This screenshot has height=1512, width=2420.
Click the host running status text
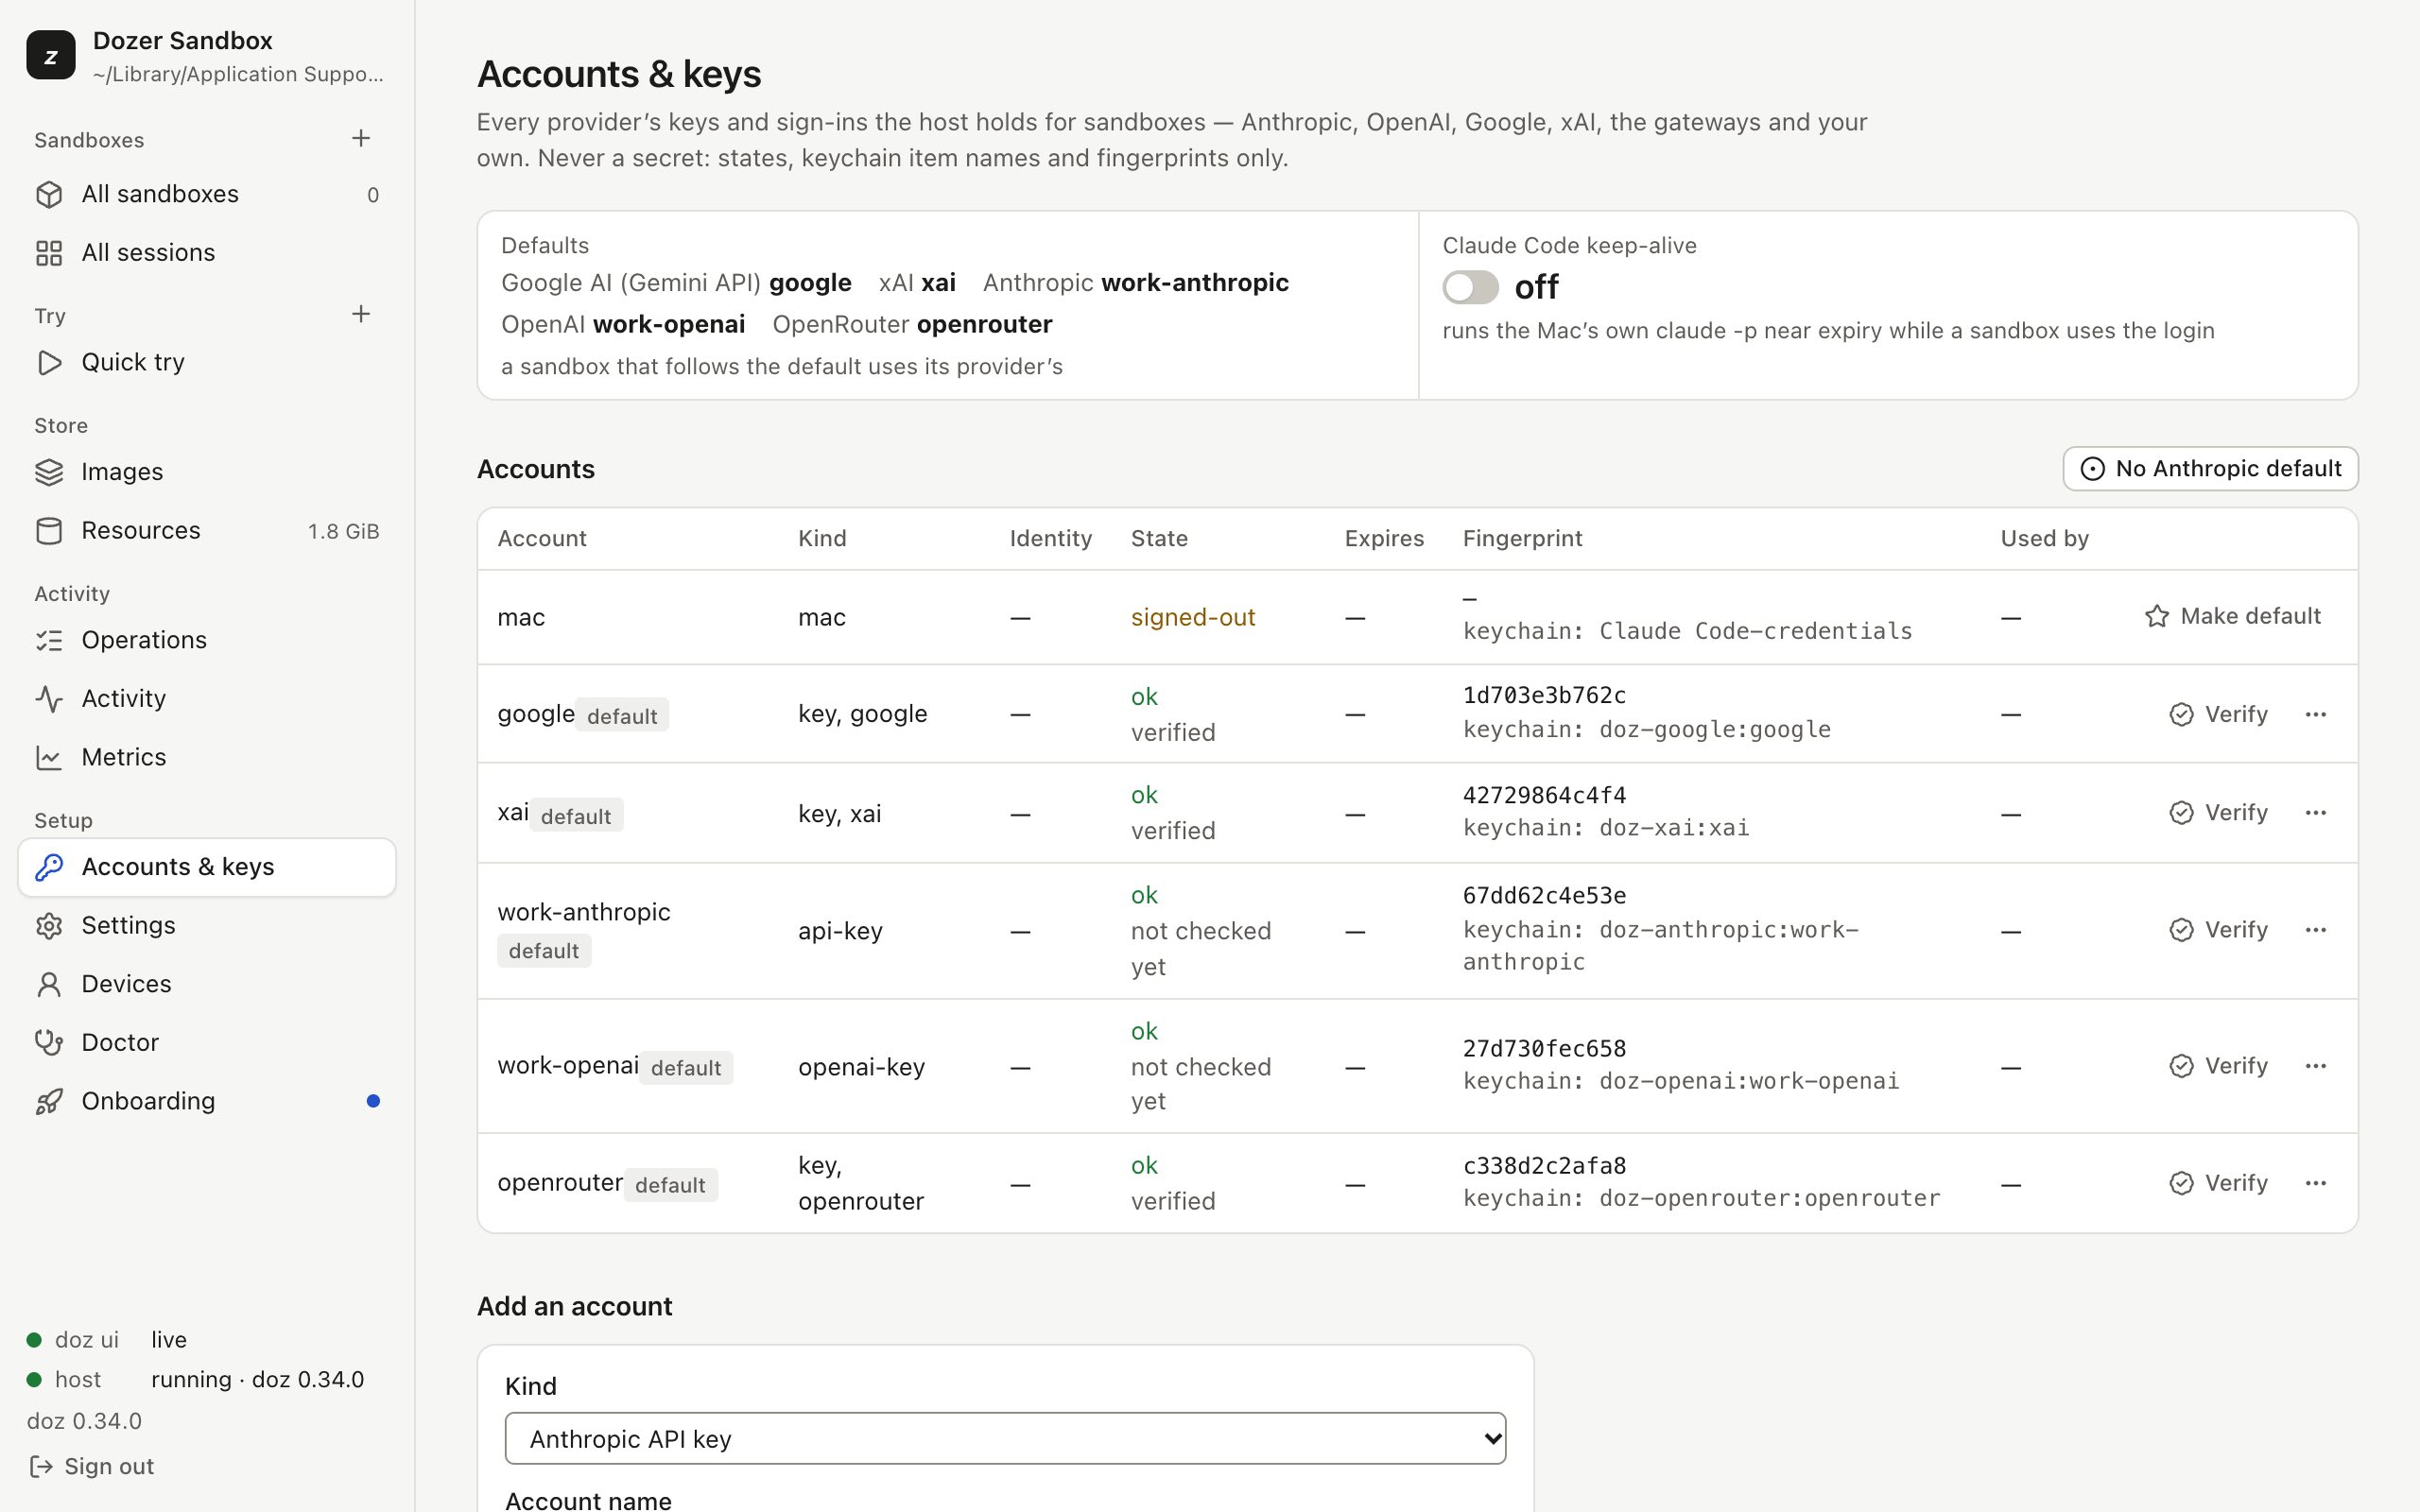pyautogui.click(x=257, y=1379)
